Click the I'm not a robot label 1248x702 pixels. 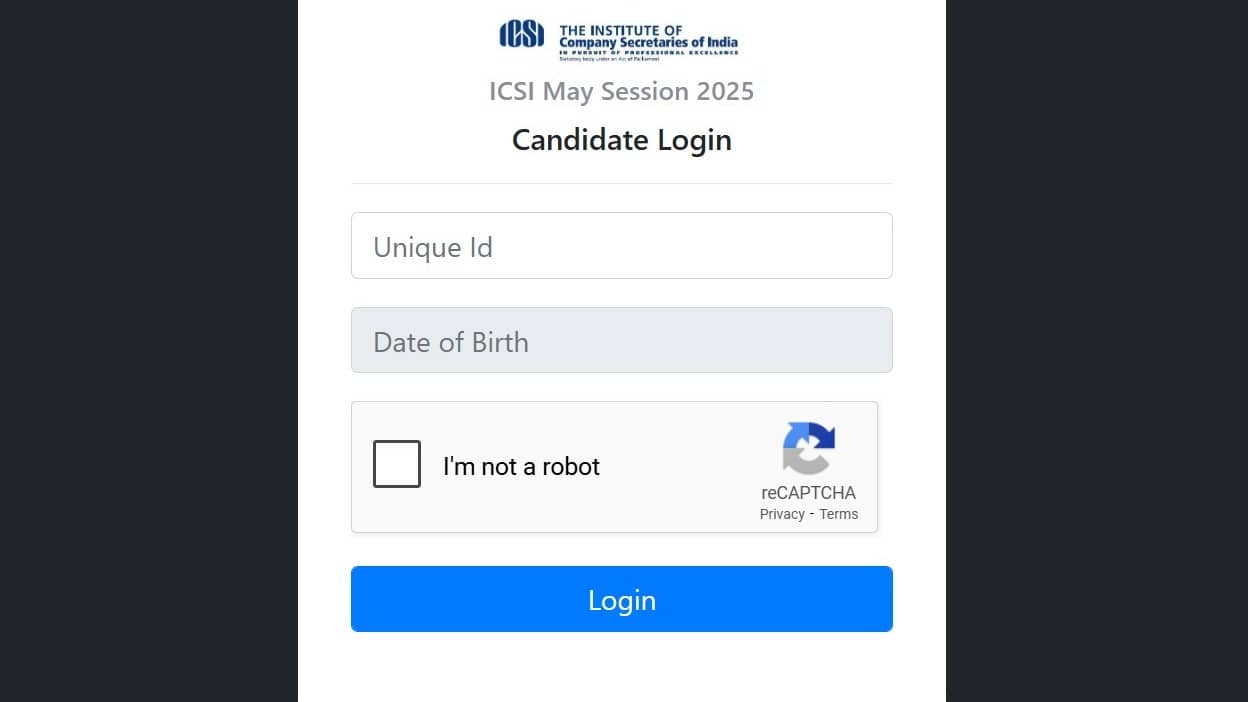point(521,466)
